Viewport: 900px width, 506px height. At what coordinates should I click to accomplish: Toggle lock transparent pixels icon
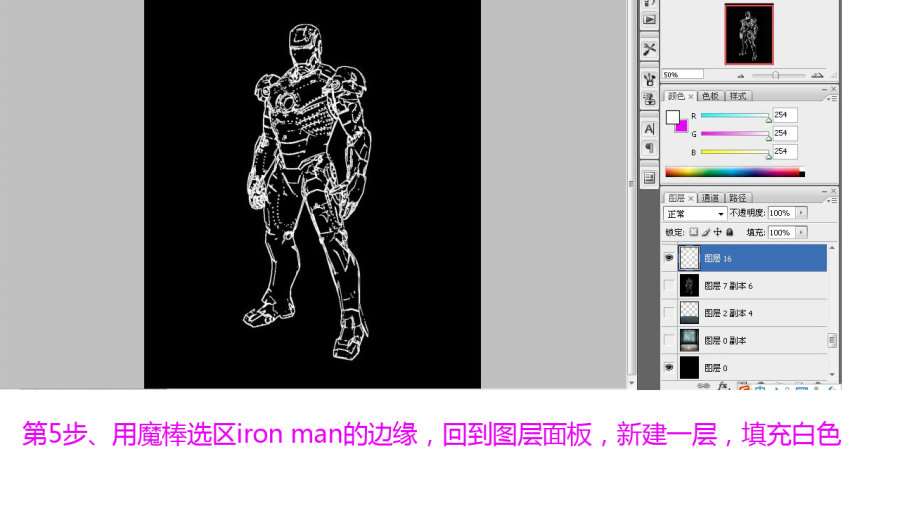pyautogui.click(x=693, y=232)
